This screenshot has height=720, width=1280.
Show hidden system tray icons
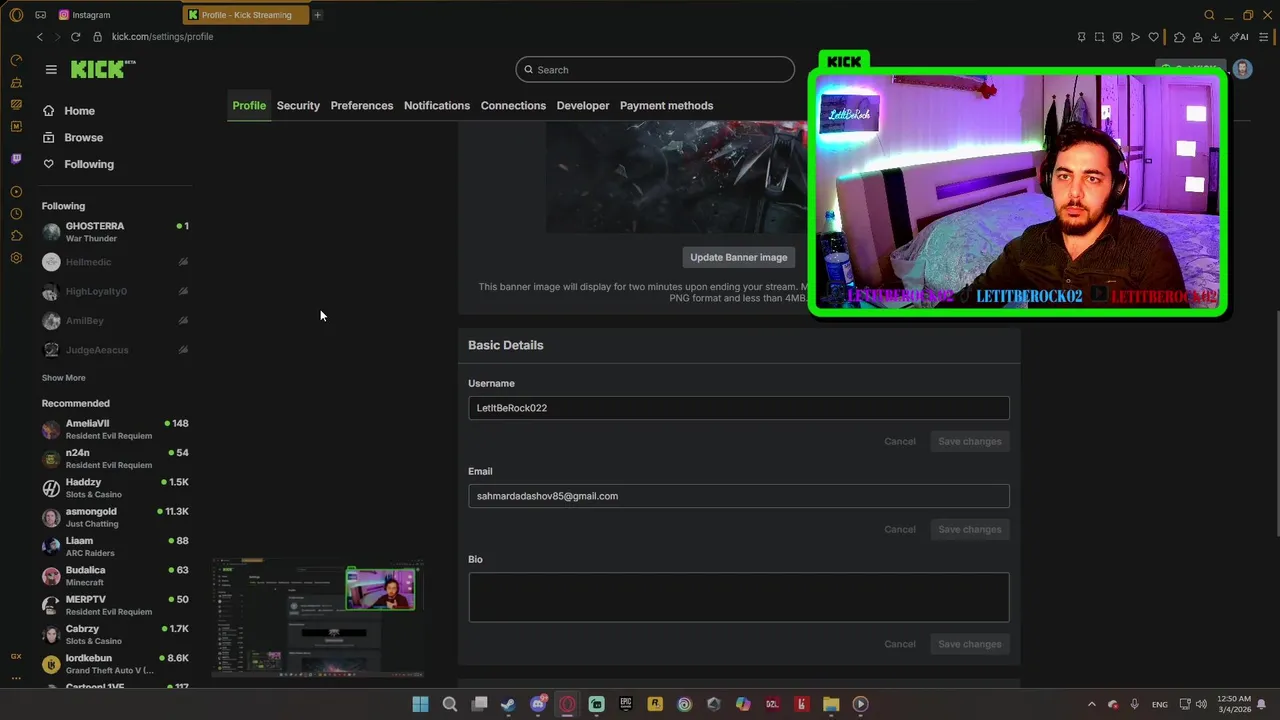(1091, 704)
